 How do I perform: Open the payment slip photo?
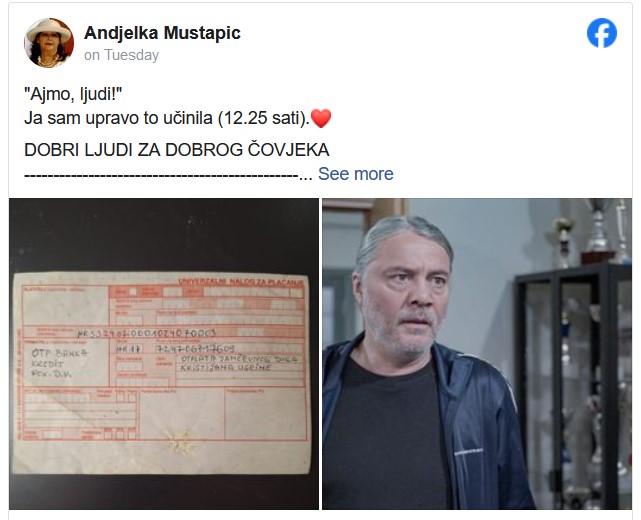164,354
